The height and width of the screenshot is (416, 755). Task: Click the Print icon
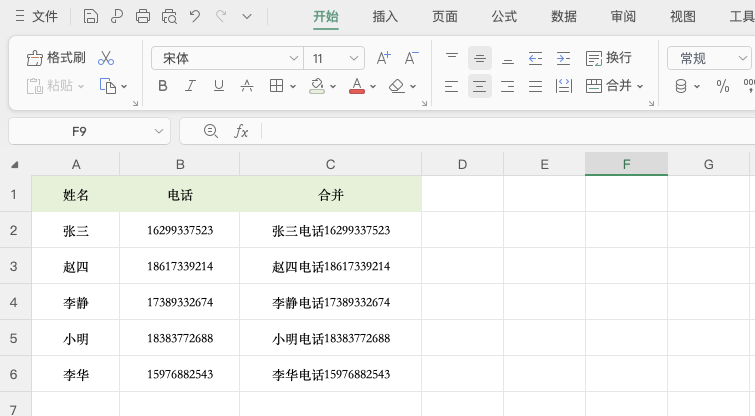pos(143,16)
